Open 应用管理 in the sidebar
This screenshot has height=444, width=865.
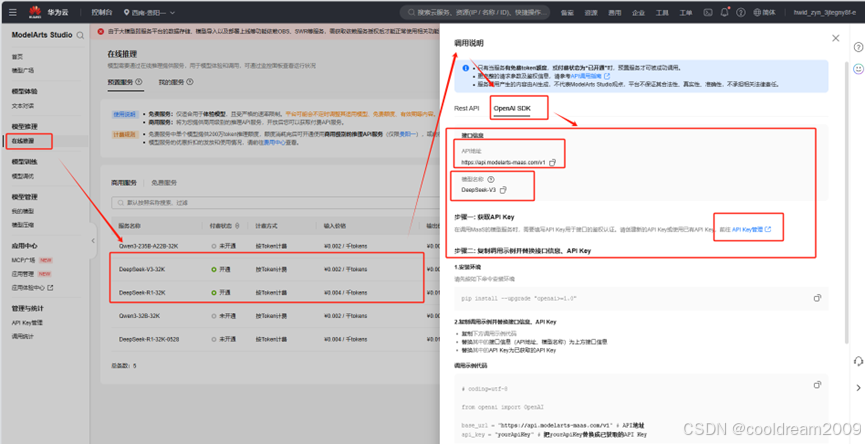pos(23,274)
